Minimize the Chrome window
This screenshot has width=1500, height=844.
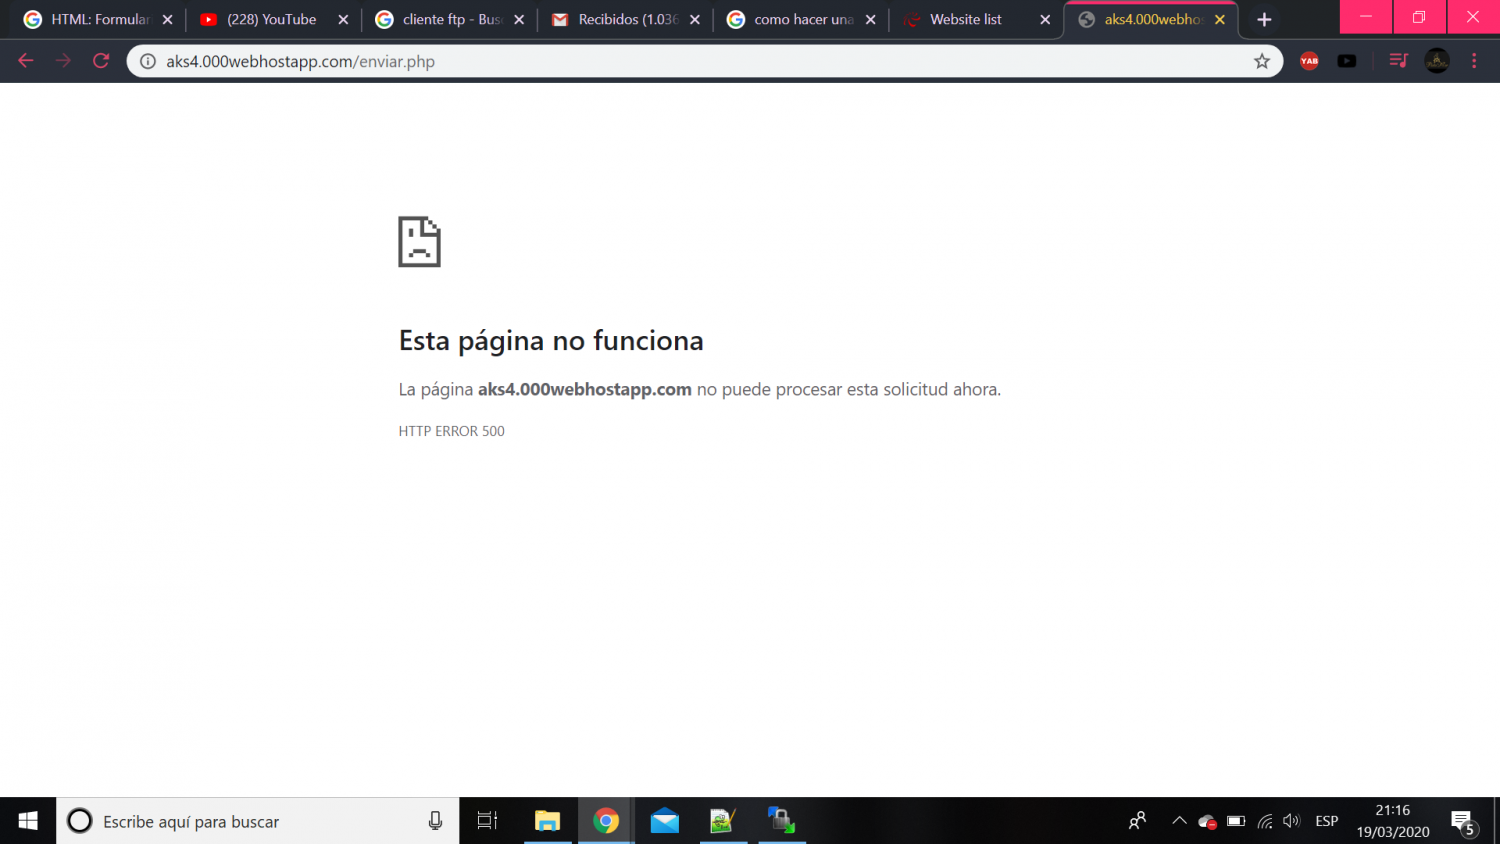(1365, 17)
